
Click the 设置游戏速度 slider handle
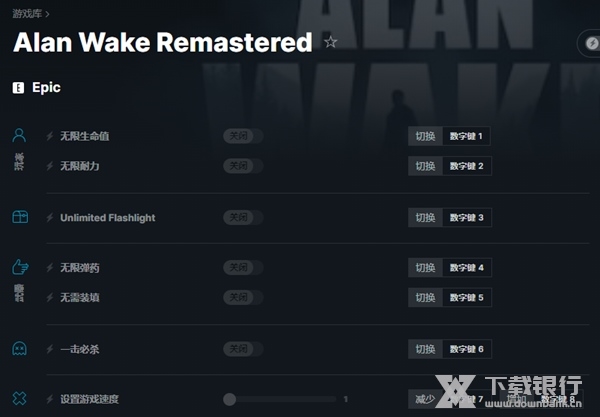(x=230, y=399)
